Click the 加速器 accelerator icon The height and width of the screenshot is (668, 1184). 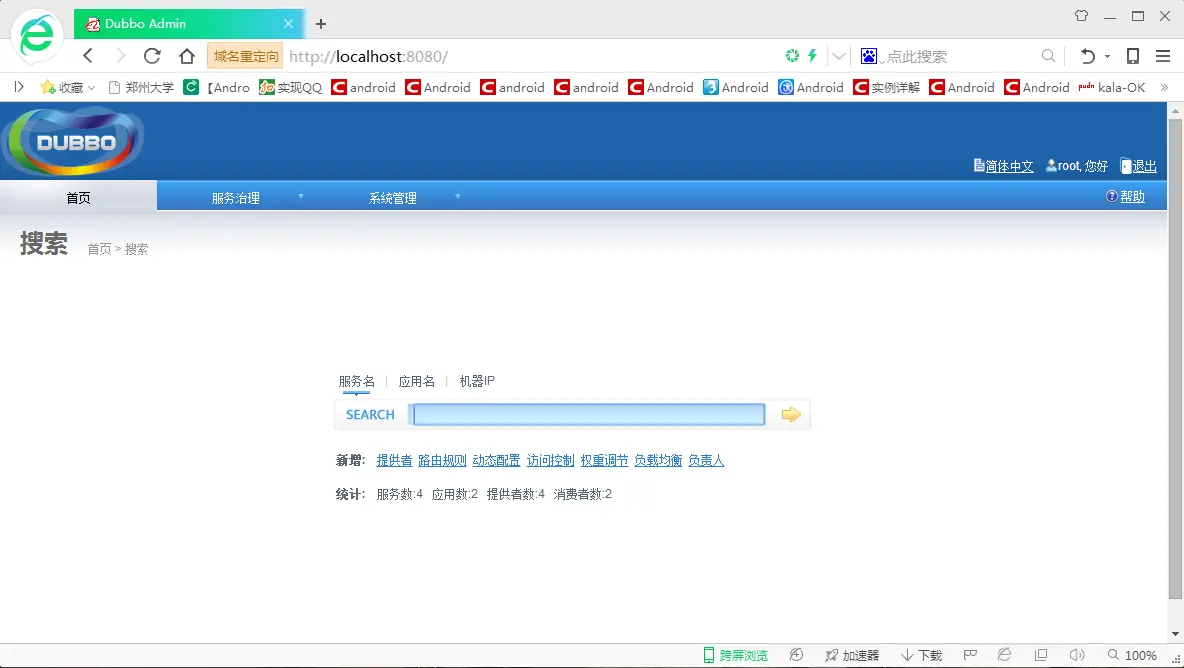pos(853,654)
